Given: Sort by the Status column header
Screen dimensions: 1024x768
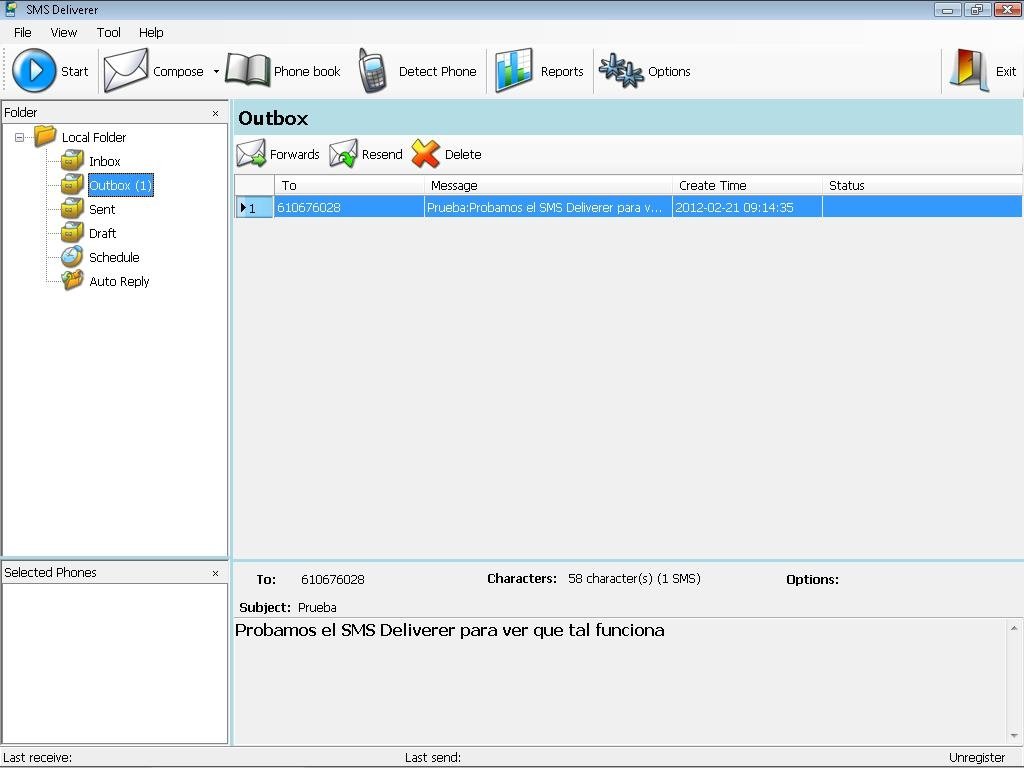Looking at the screenshot, I should tap(922, 185).
